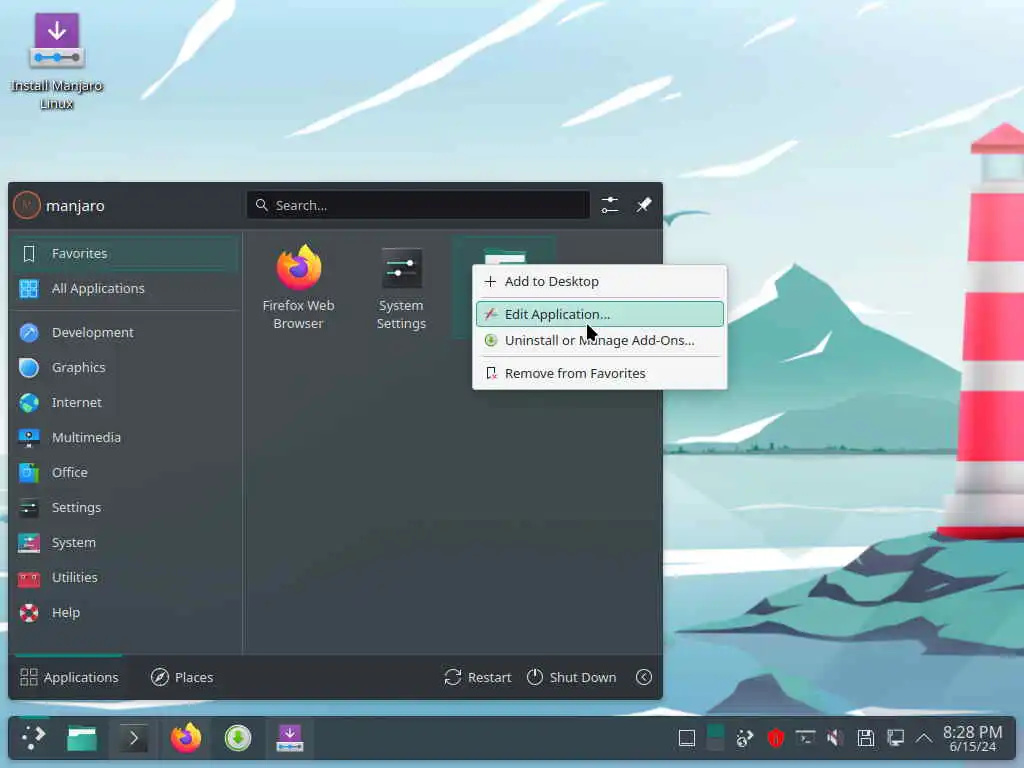Screen dimensions: 1024x768
Task: Open the Utilities category
Action: click(125, 577)
